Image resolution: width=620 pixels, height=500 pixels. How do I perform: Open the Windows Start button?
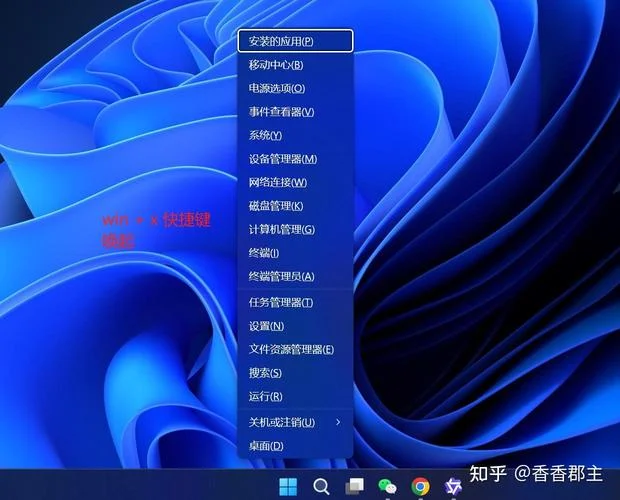tap(288, 486)
